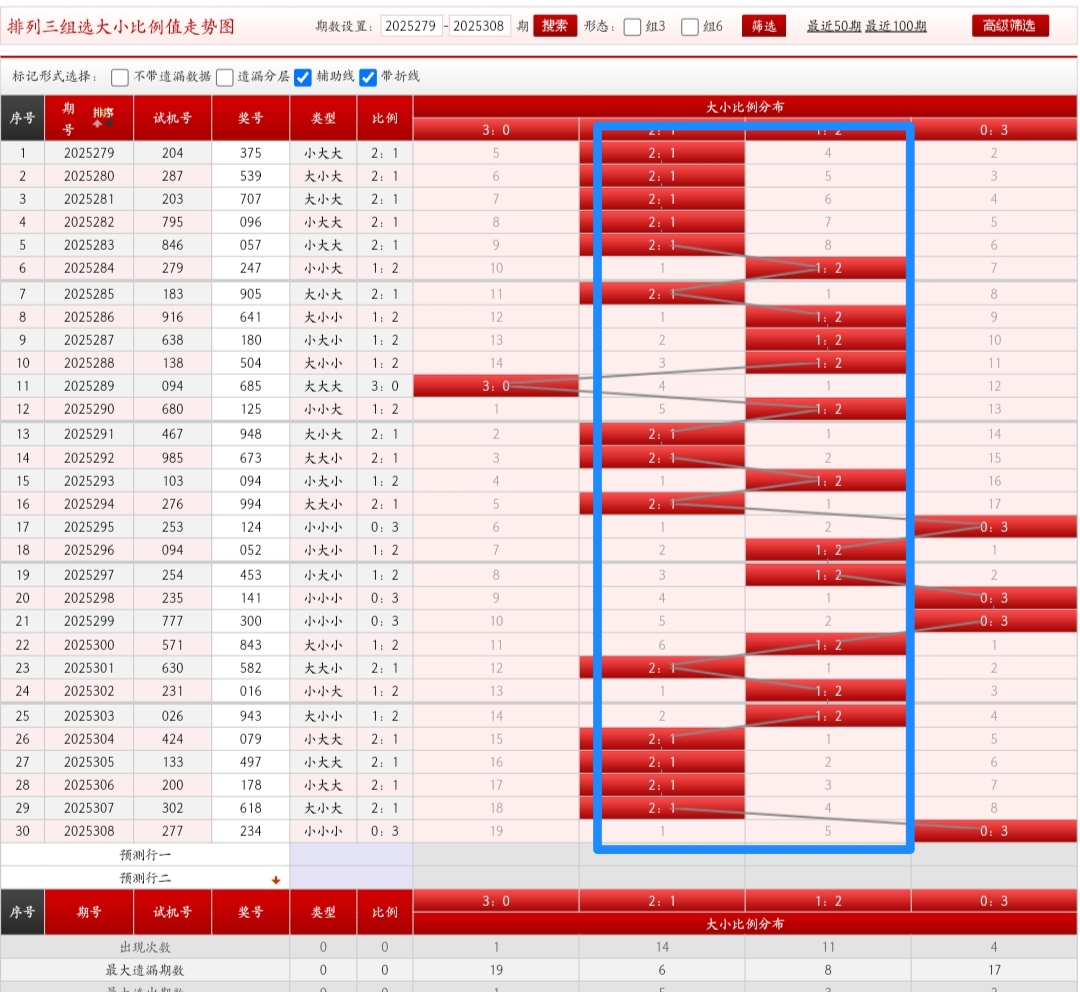Click the 类型 column header at top
The image size is (1080, 992).
323,118
